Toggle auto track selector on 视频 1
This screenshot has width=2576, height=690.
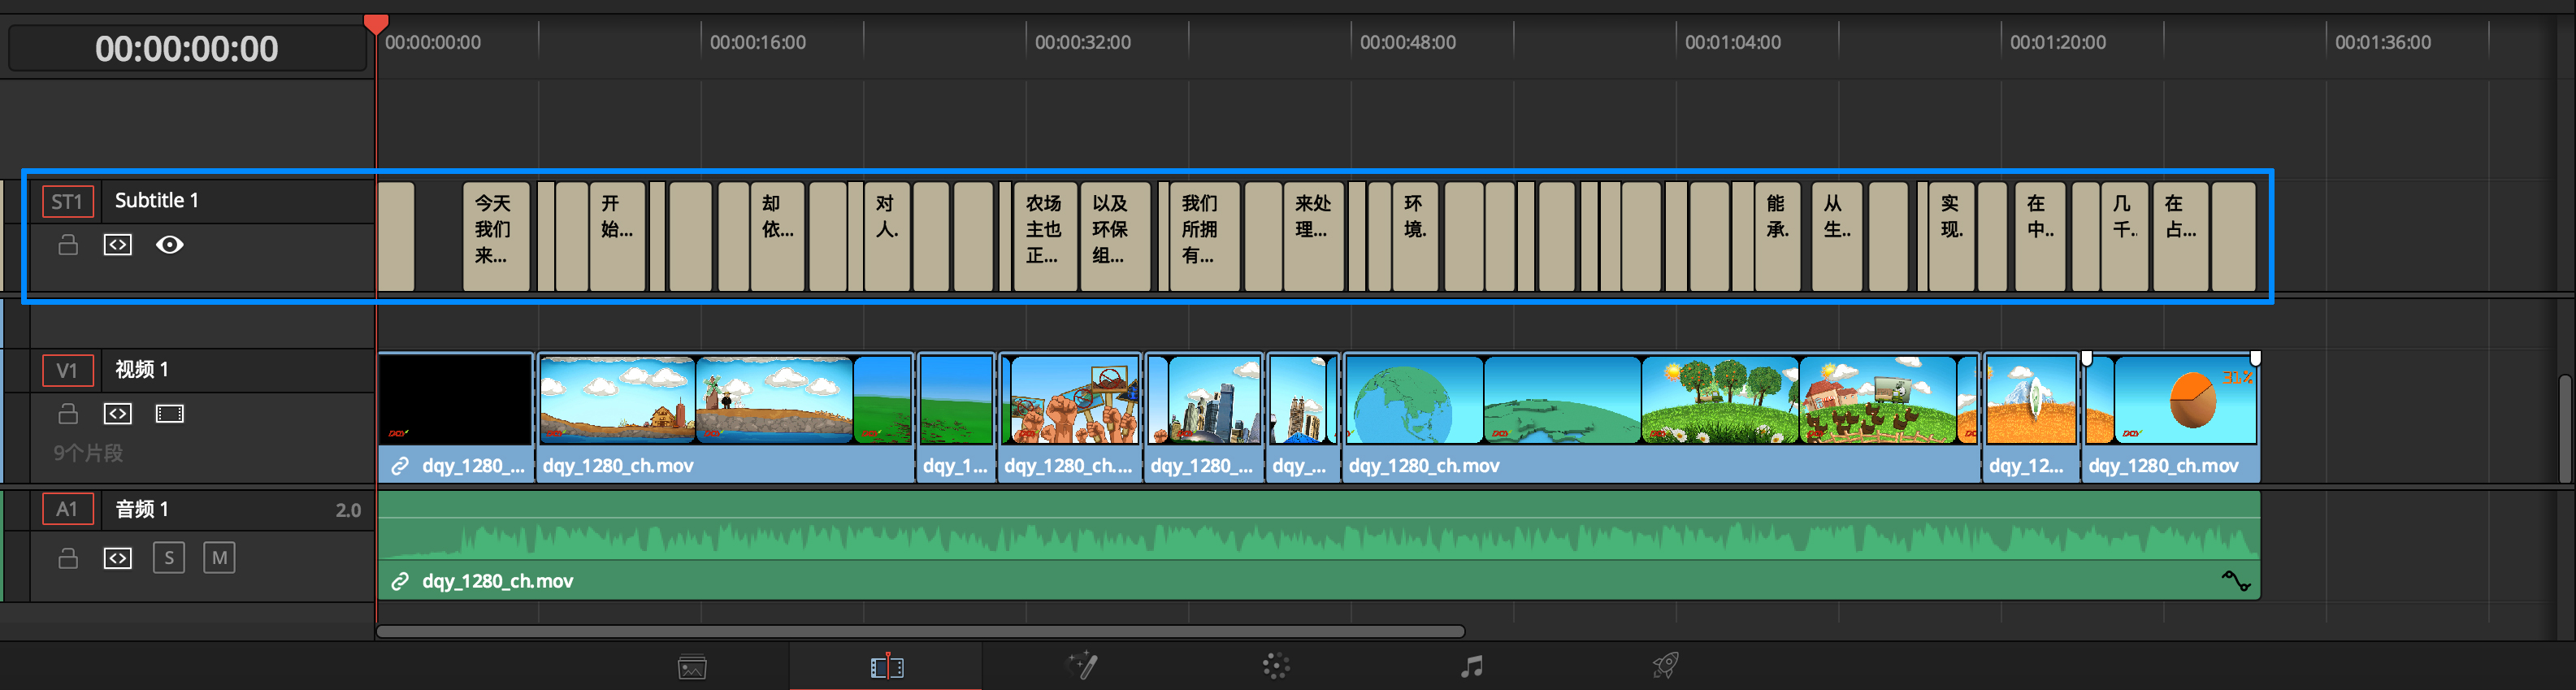[118, 413]
